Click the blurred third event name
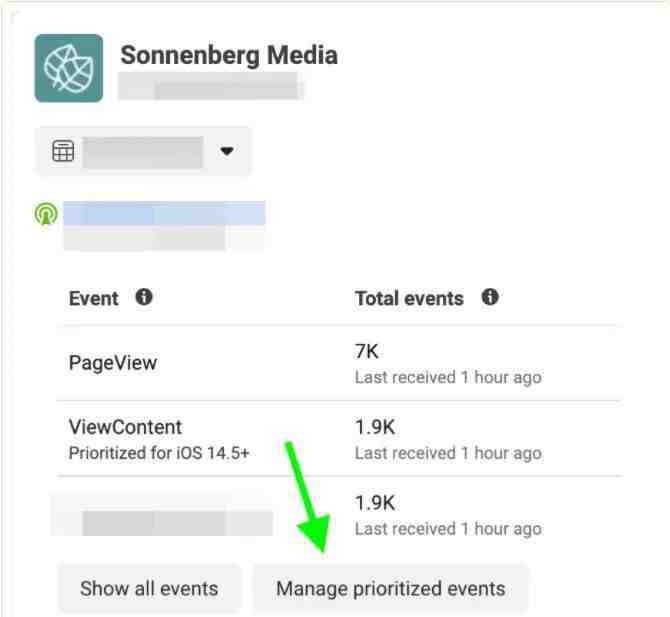The image size is (670, 617). [177, 522]
